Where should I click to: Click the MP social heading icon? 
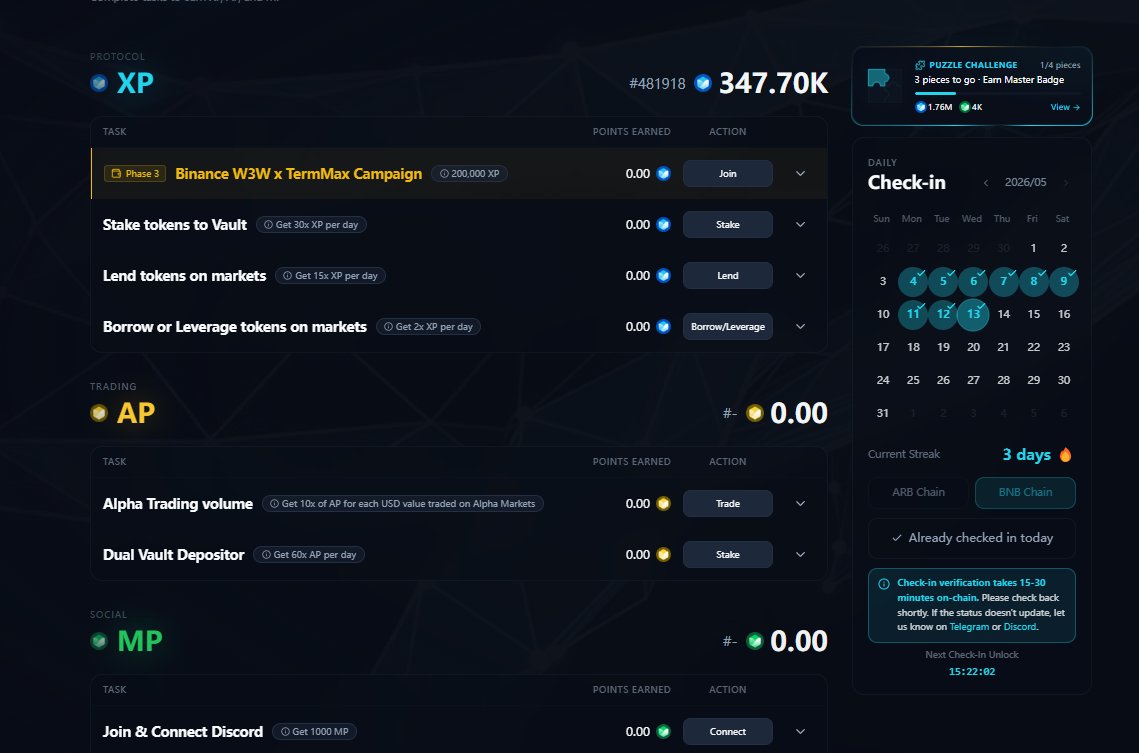pos(99,641)
